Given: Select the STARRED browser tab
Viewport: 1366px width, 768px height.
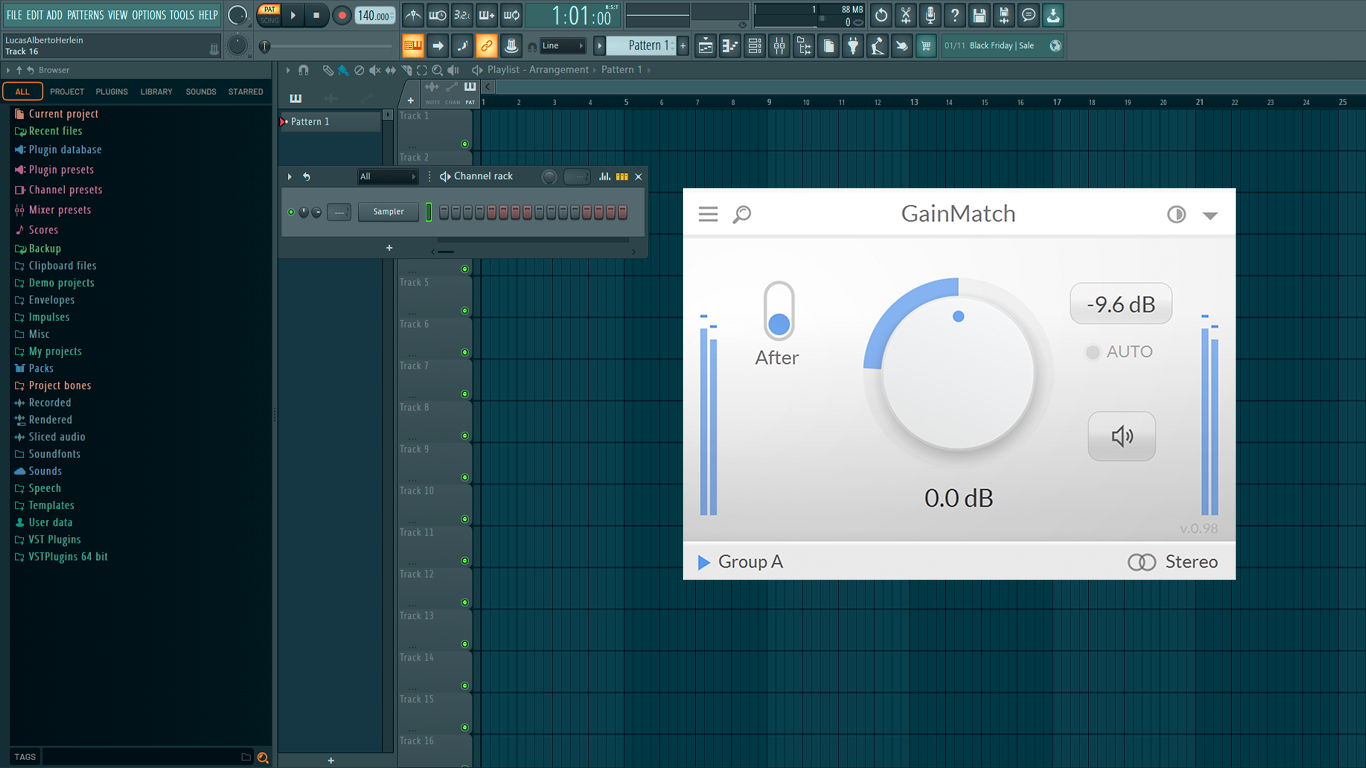Looking at the screenshot, I should click(246, 91).
